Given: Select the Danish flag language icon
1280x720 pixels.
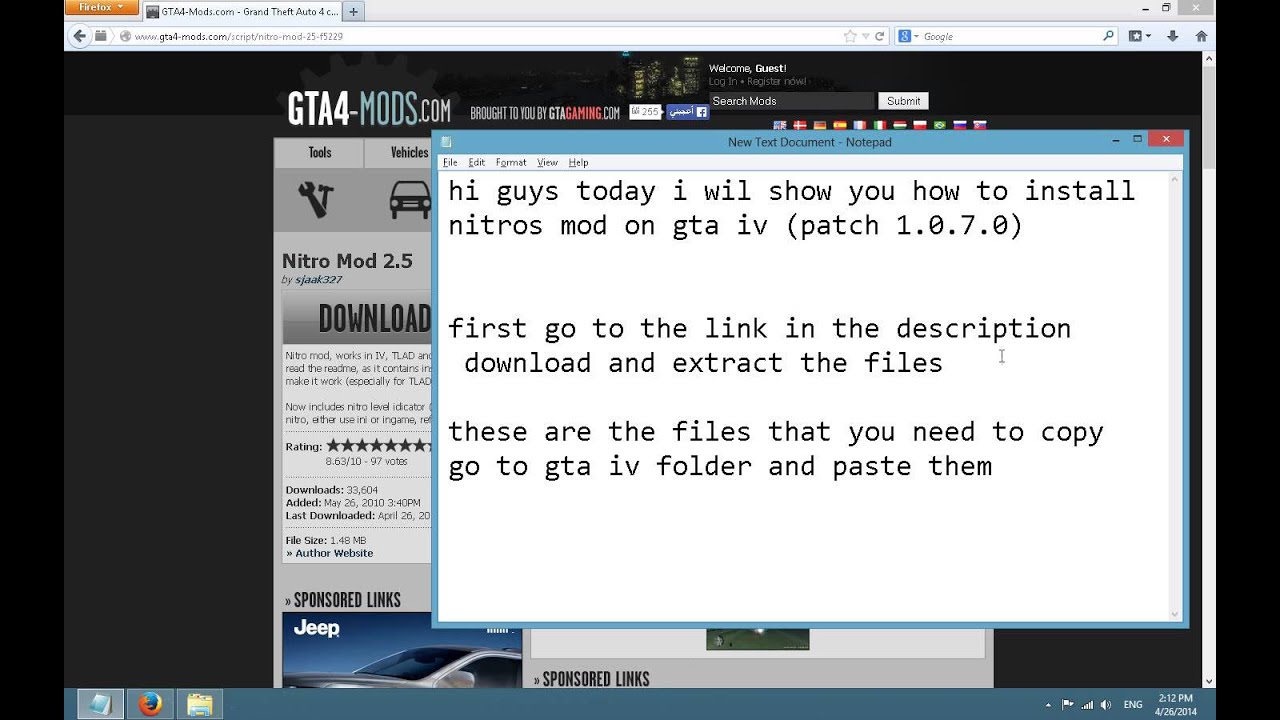Looking at the screenshot, I should coord(799,125).
